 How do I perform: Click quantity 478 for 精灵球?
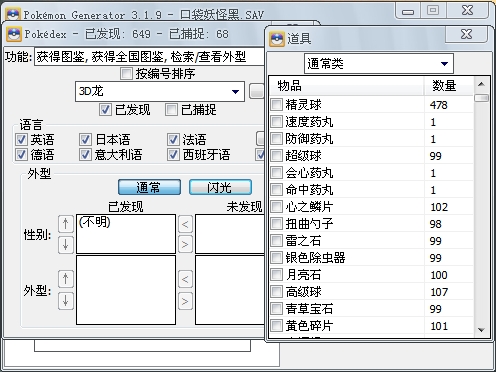tap(439, 105)
